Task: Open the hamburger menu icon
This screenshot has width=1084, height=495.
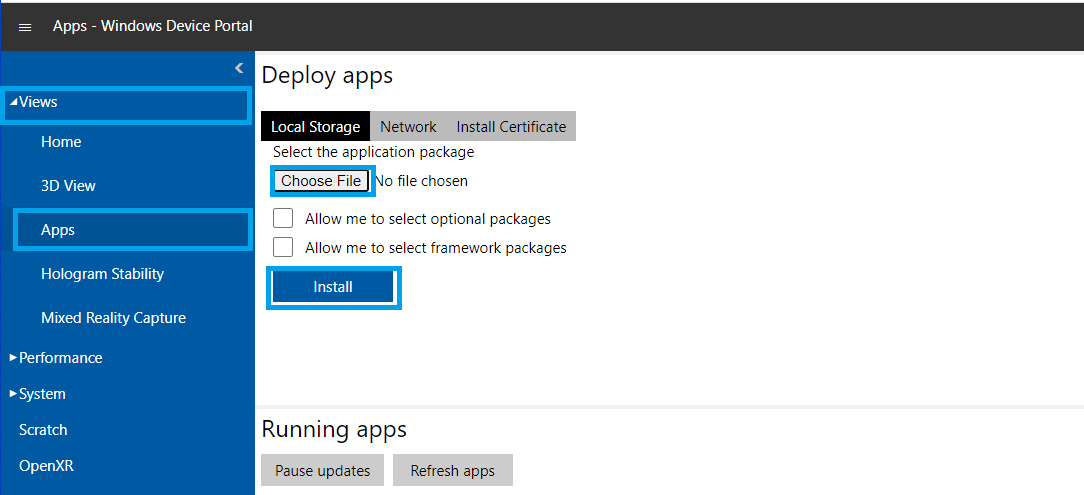Action: pos(25,27)
